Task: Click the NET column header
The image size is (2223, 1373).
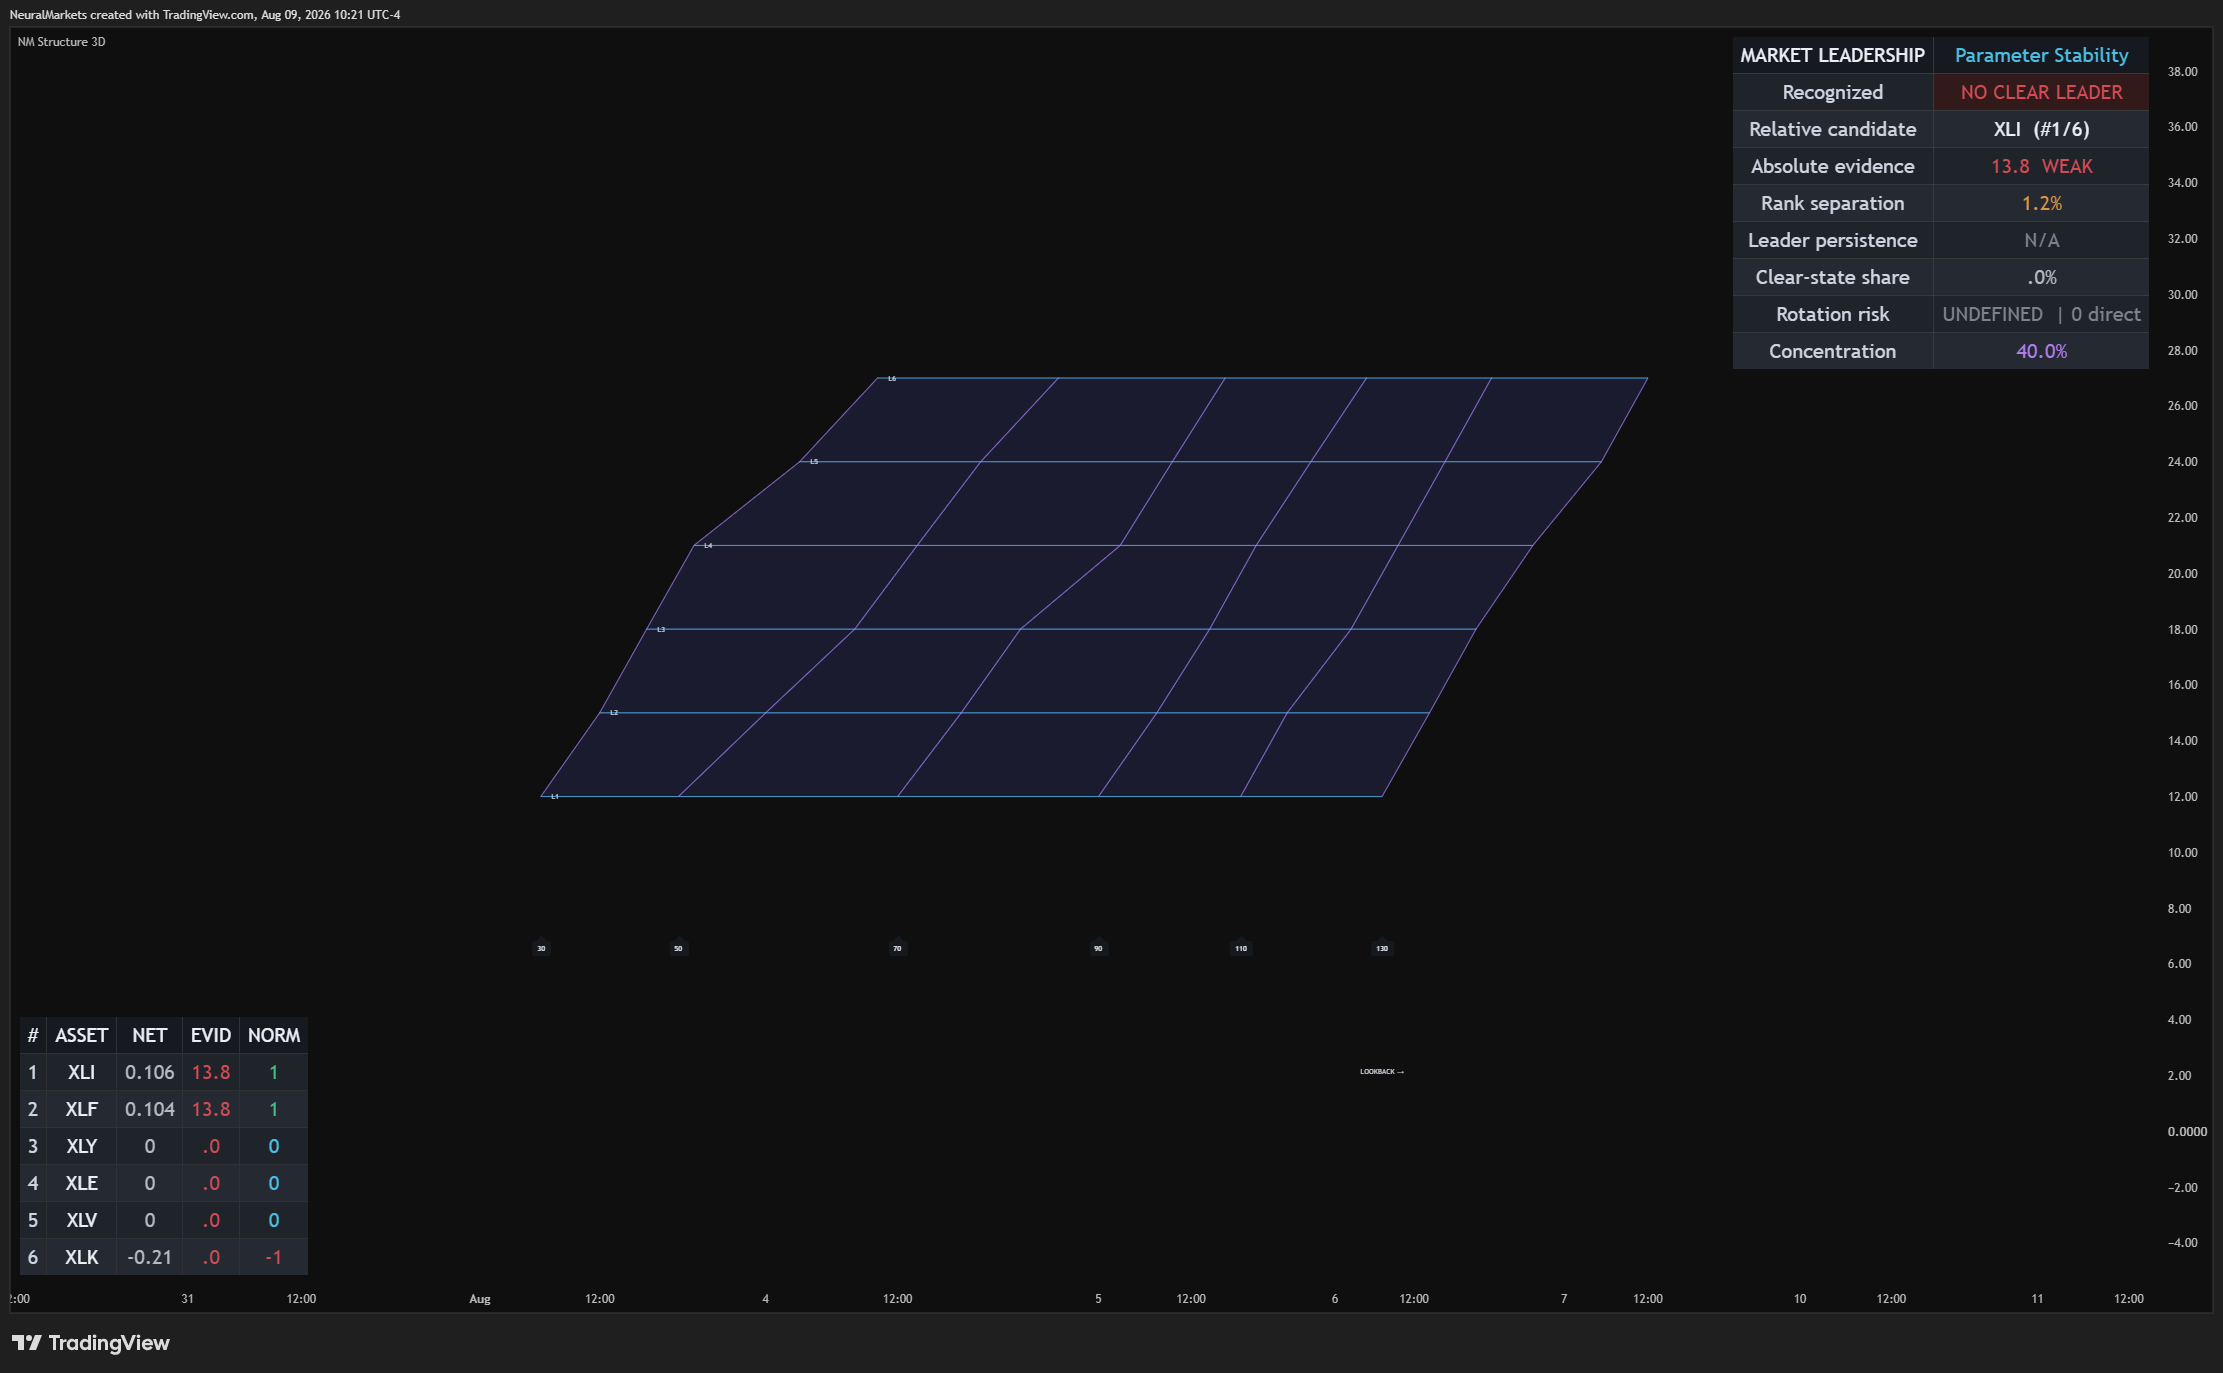Action: (149, 1035)
